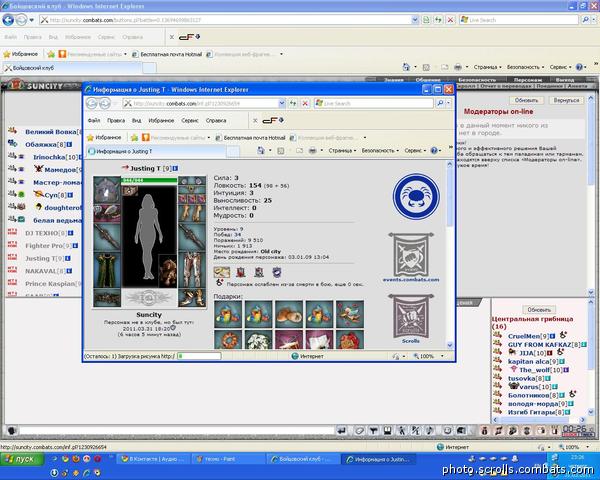The width and height of the screenshot is (600, 480).
Task: Open the Правка menu in the popup window
Action: pyautogui.click(x=116, y=120)
